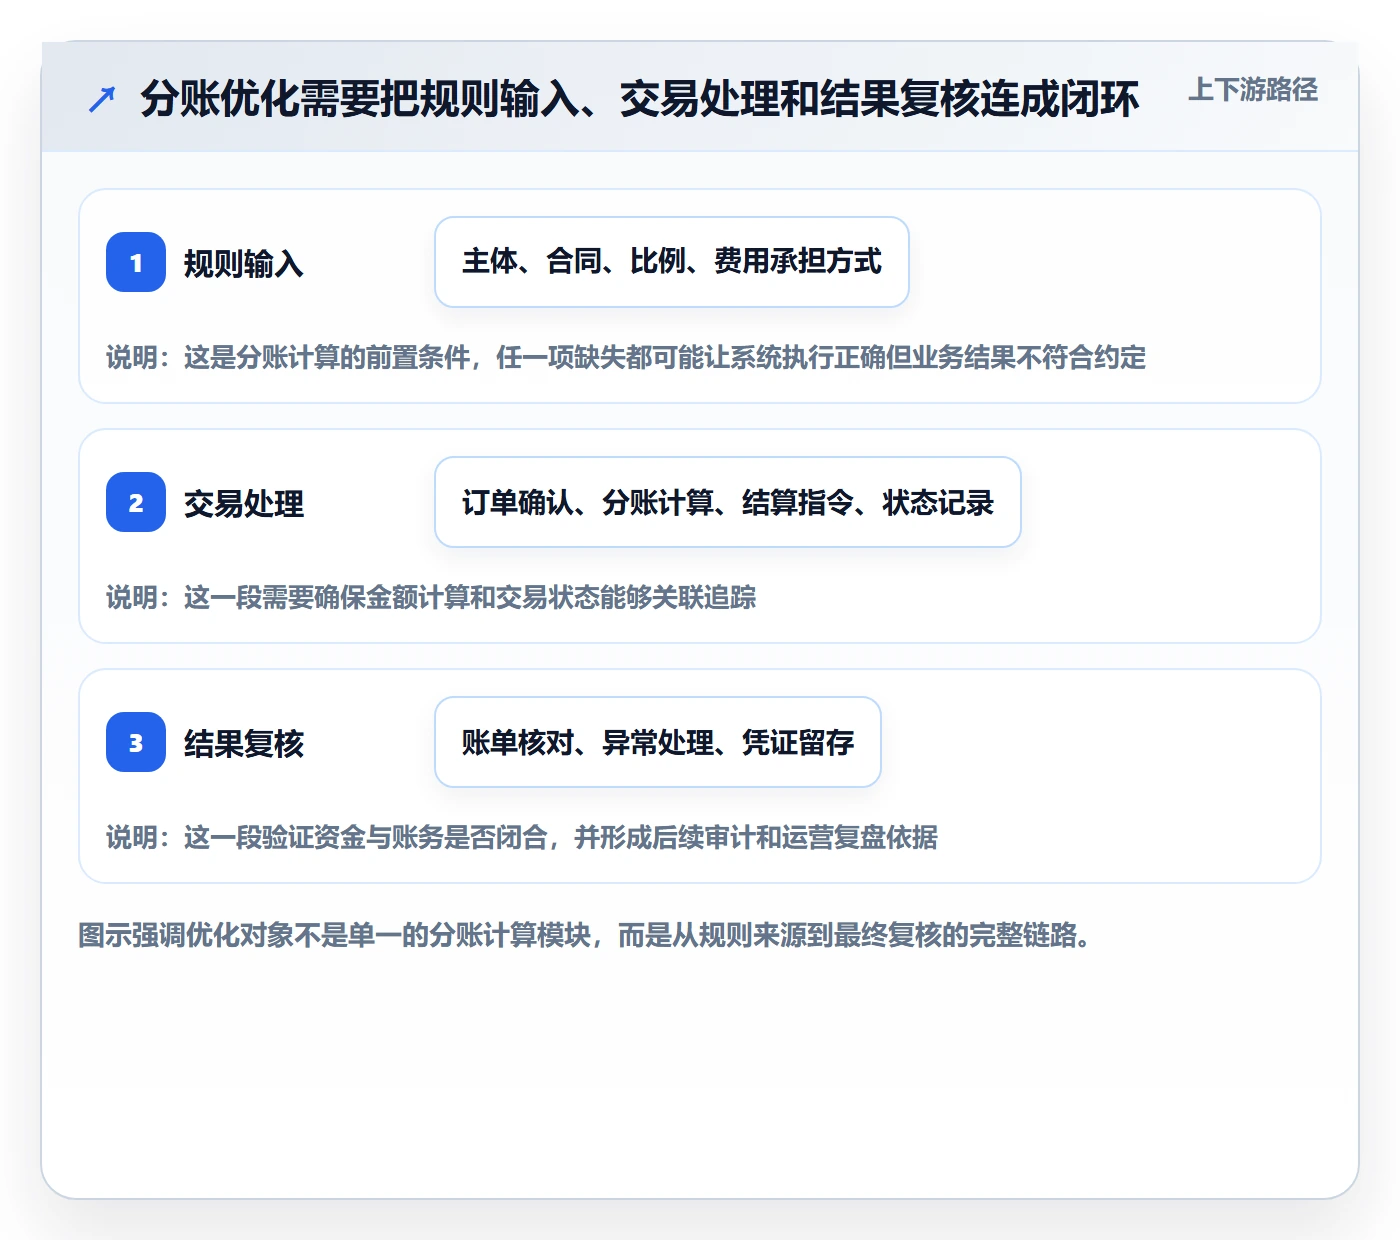Viewport: 1400px width, 1240px height.
Task: Click the note 说明：这一段验证资金与账务是否闭合
Action: (522, 838)
